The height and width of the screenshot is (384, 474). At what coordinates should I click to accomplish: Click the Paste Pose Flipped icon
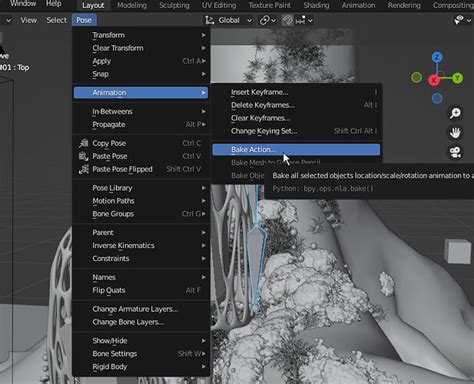pos(83,169)
